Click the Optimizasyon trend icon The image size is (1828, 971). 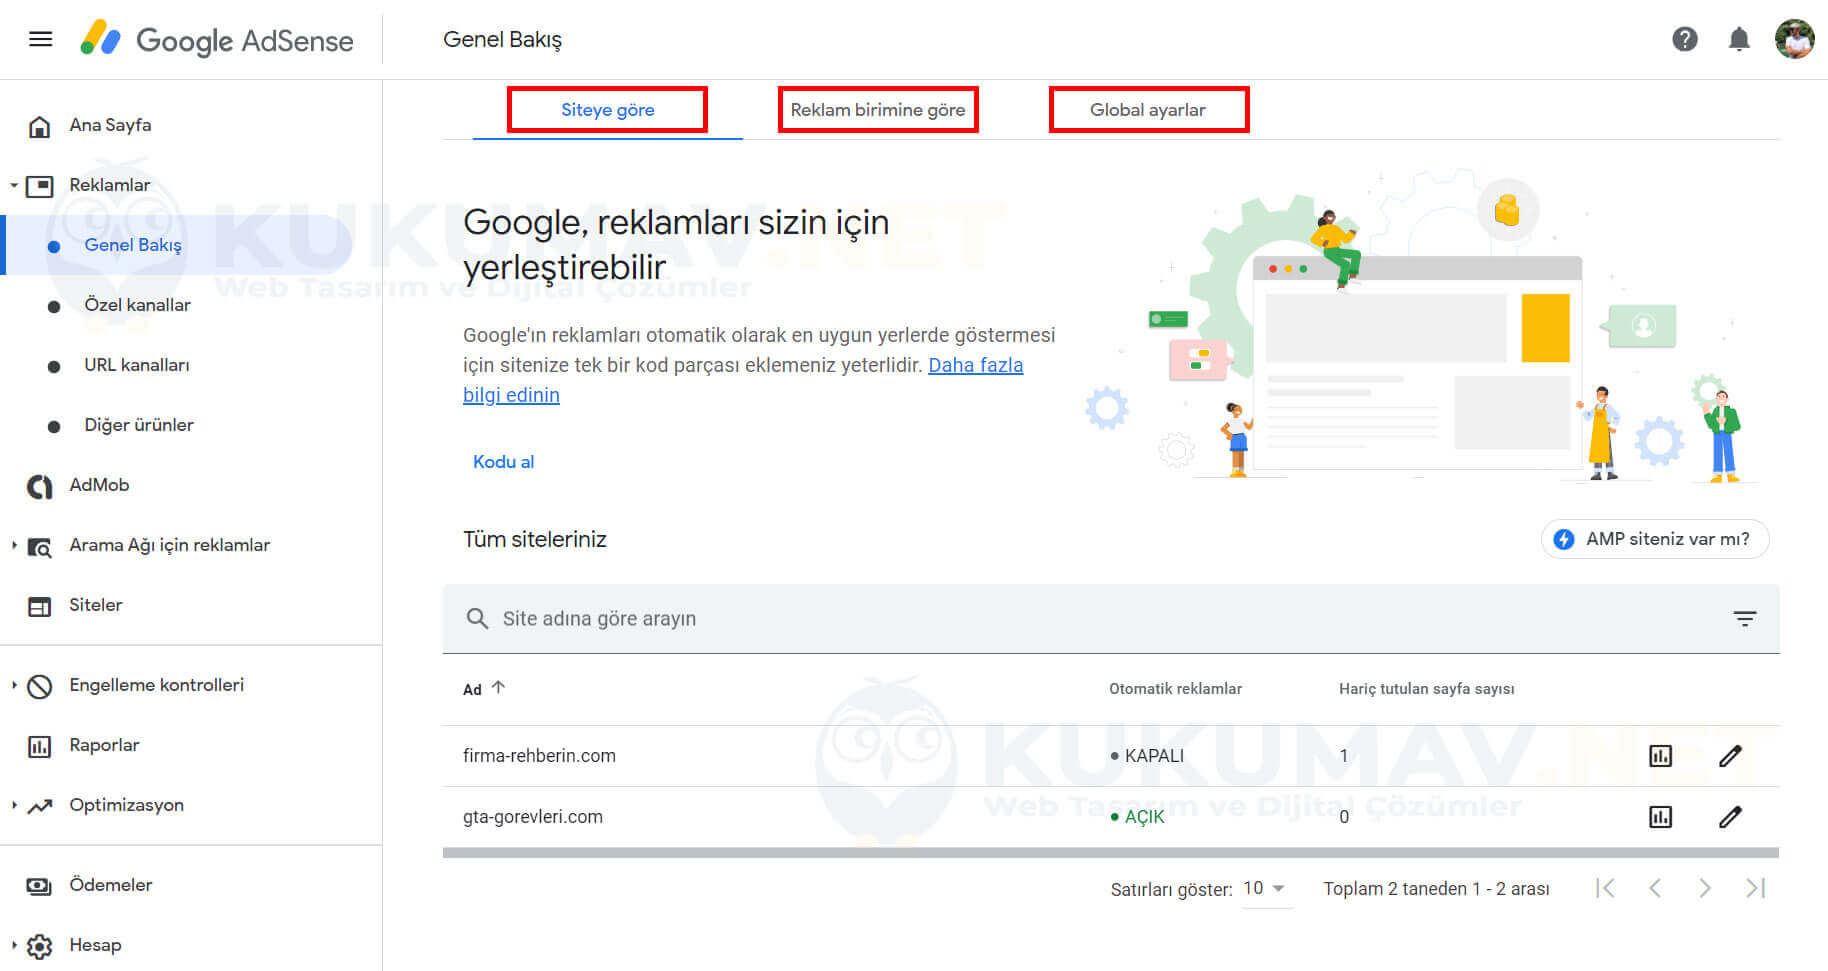(39, 806)
